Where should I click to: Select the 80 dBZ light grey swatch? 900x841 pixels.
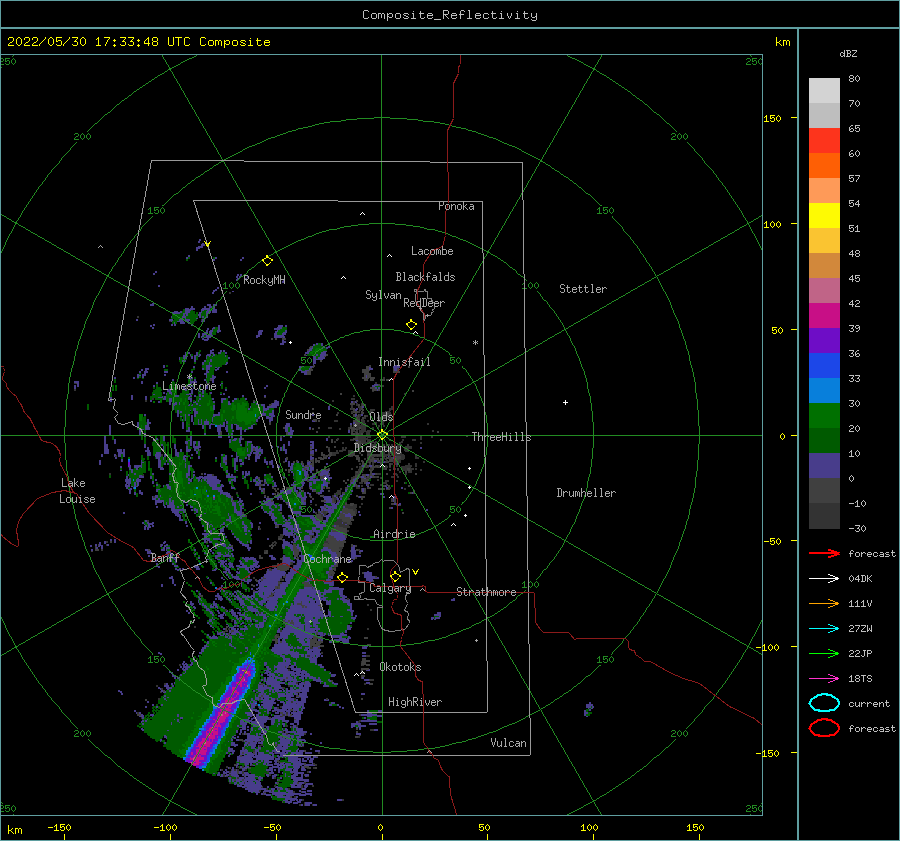click(824, 91)
